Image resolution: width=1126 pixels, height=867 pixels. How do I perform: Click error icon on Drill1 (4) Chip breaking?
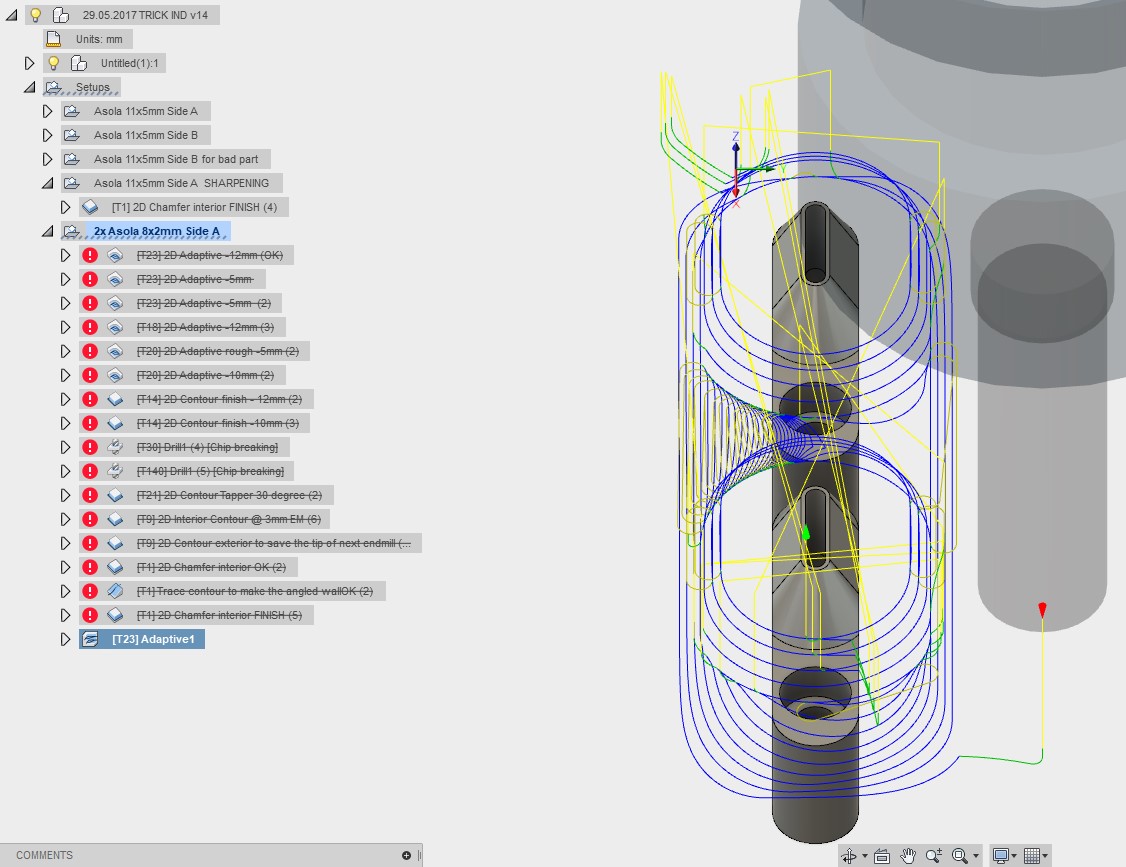click(90, 447)
